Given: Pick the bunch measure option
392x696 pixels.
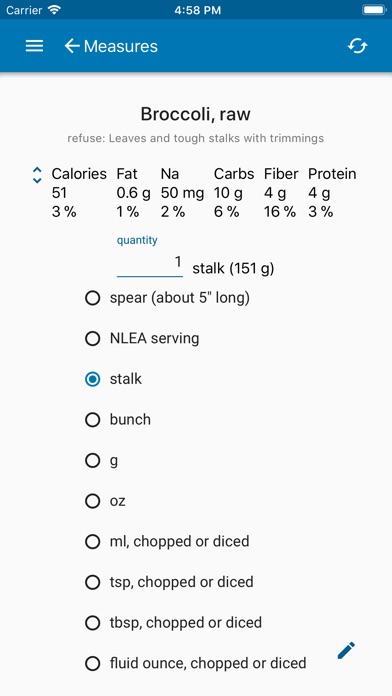Looking at the screenshot, I should [117, 419].
